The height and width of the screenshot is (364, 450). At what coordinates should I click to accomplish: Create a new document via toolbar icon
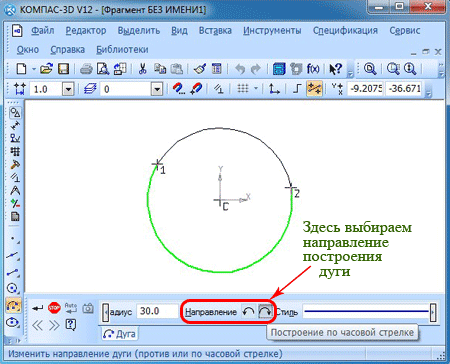22,69
